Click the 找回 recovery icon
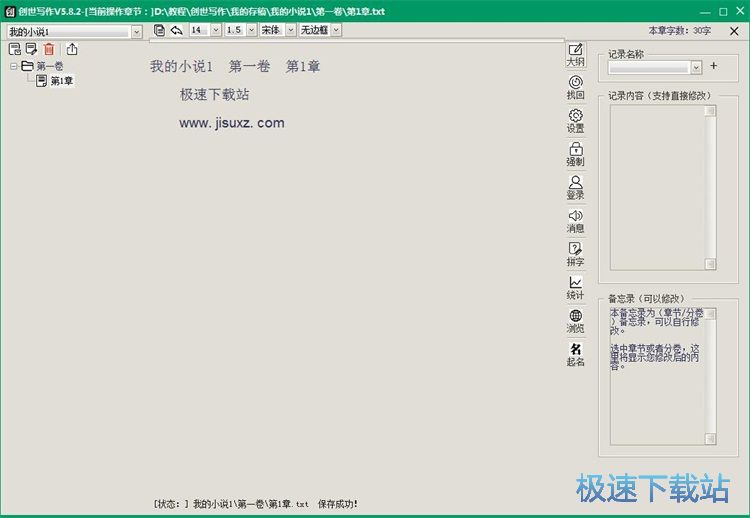This screenshot has width=750, height=518. [575, 87]
